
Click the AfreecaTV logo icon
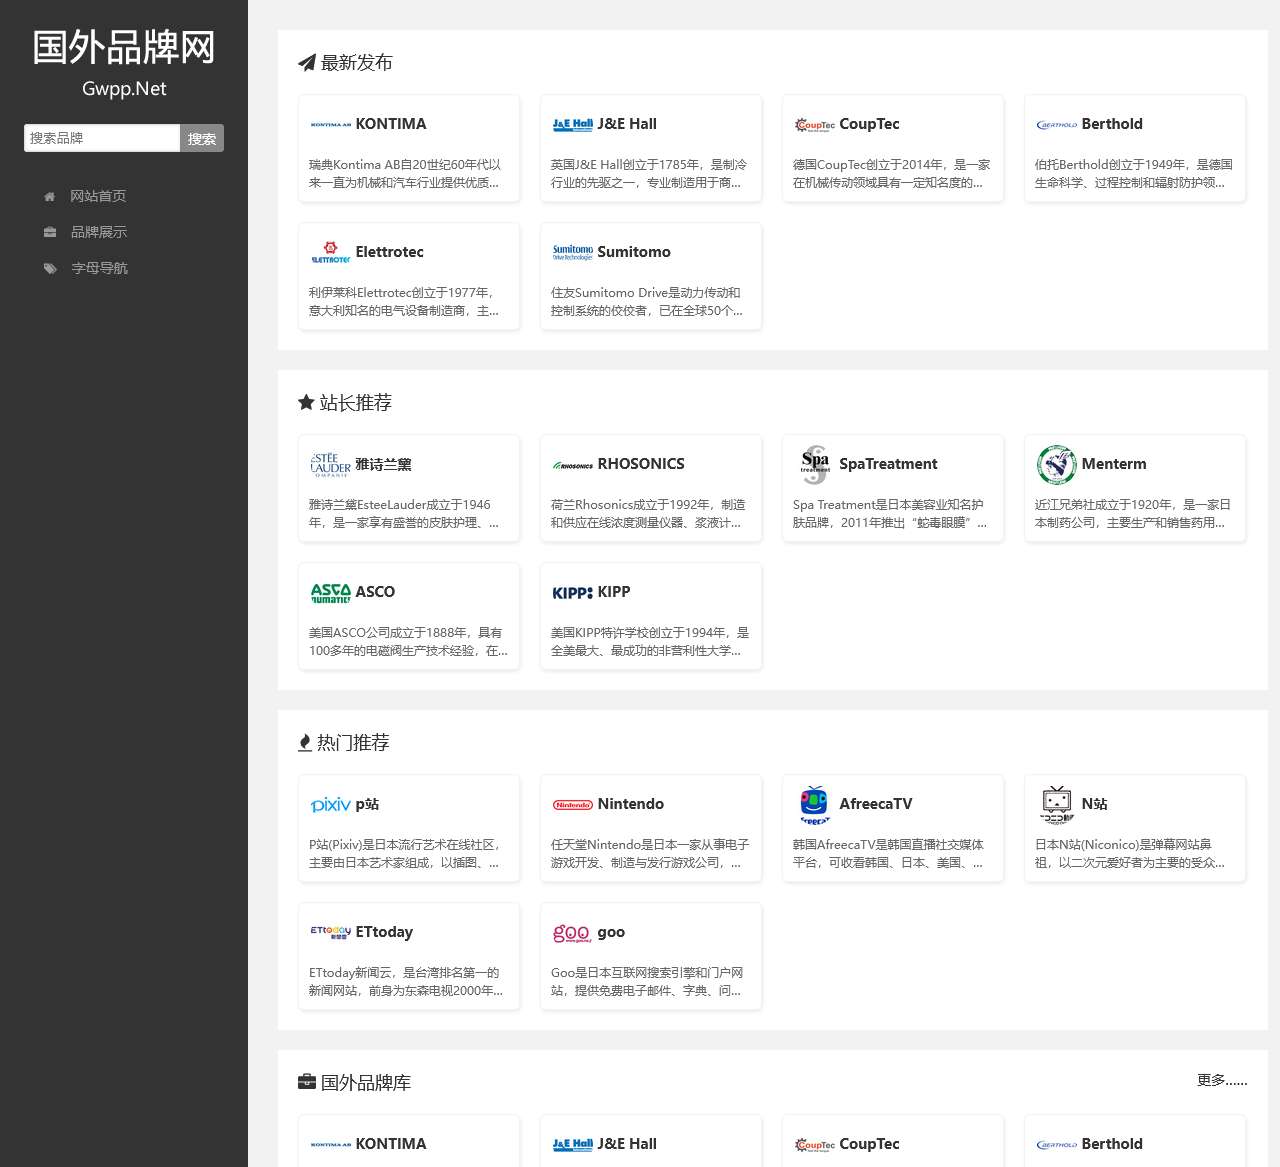click(815, 804)
